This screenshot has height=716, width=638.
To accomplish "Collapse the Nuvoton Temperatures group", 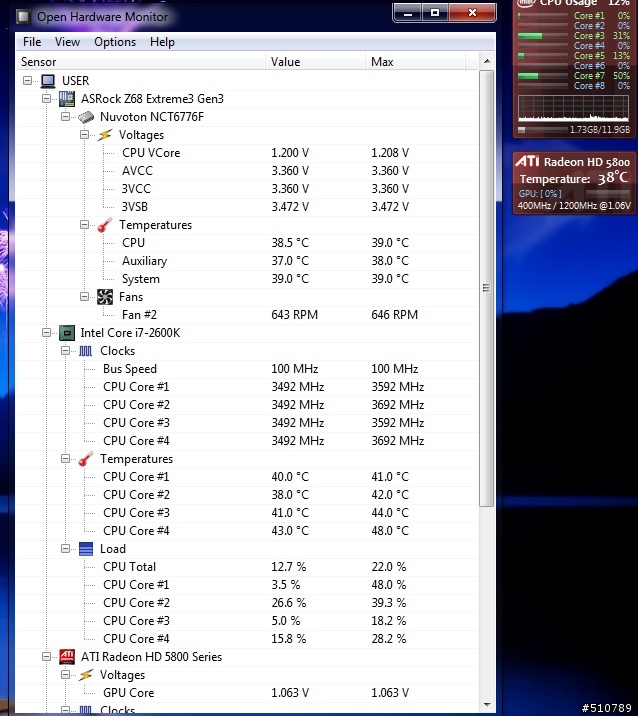I will pyautogui.click(x=84, y=225).
